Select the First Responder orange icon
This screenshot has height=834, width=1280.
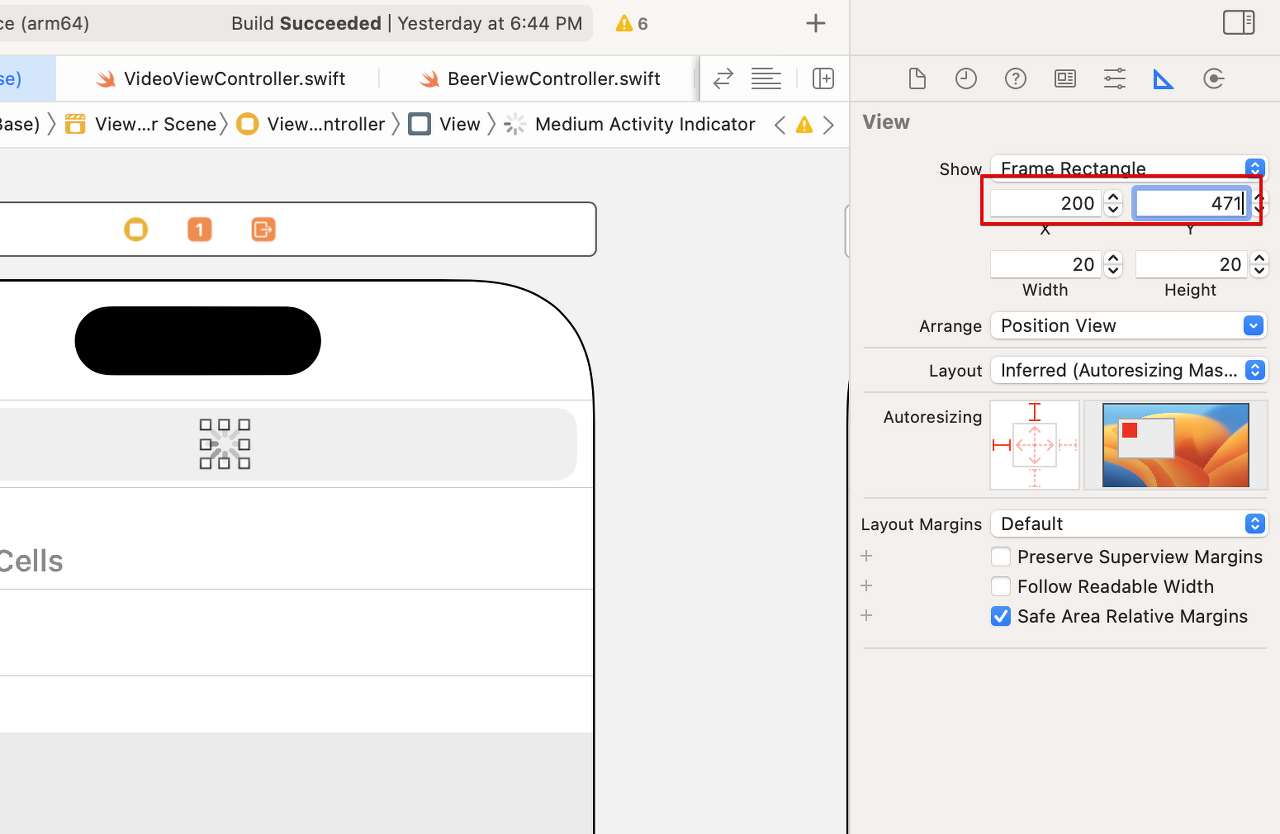click(199, 230)
